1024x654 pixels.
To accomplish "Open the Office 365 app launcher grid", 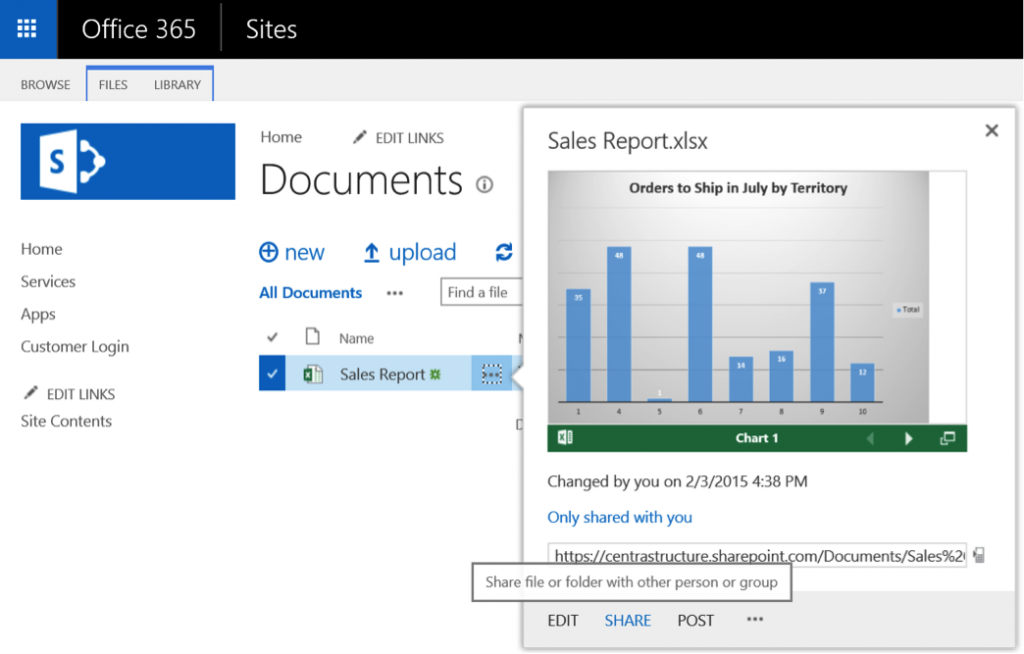I will pyautogui.click(x=28, y=29).
